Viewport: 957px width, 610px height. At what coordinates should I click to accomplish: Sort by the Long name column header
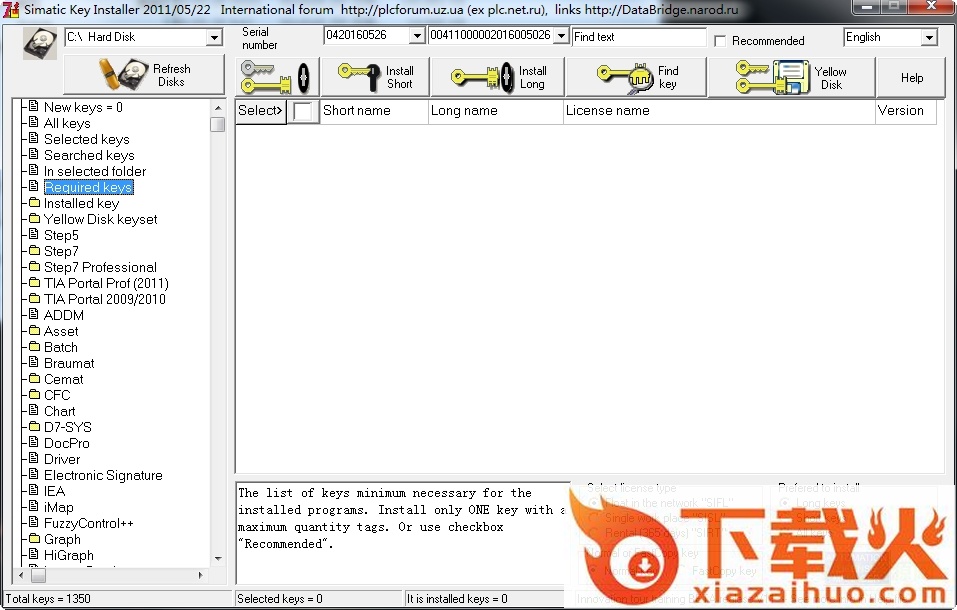pyautogui.click(x=496, y=111)
